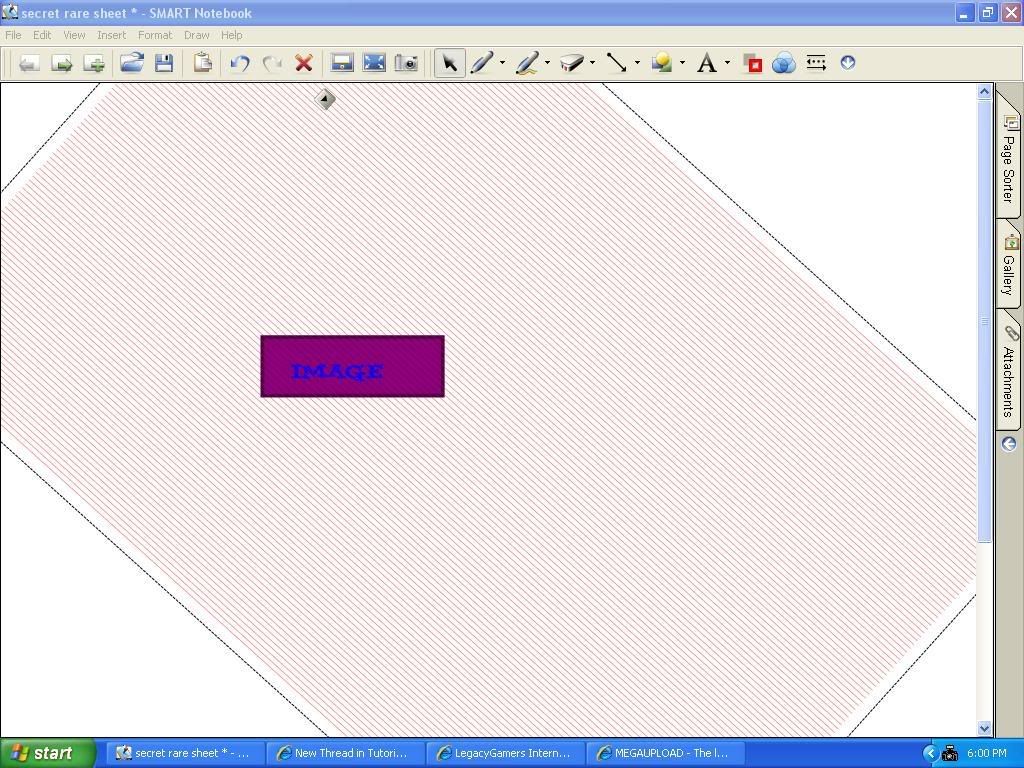Open the Insert menu

pos(111,34)
